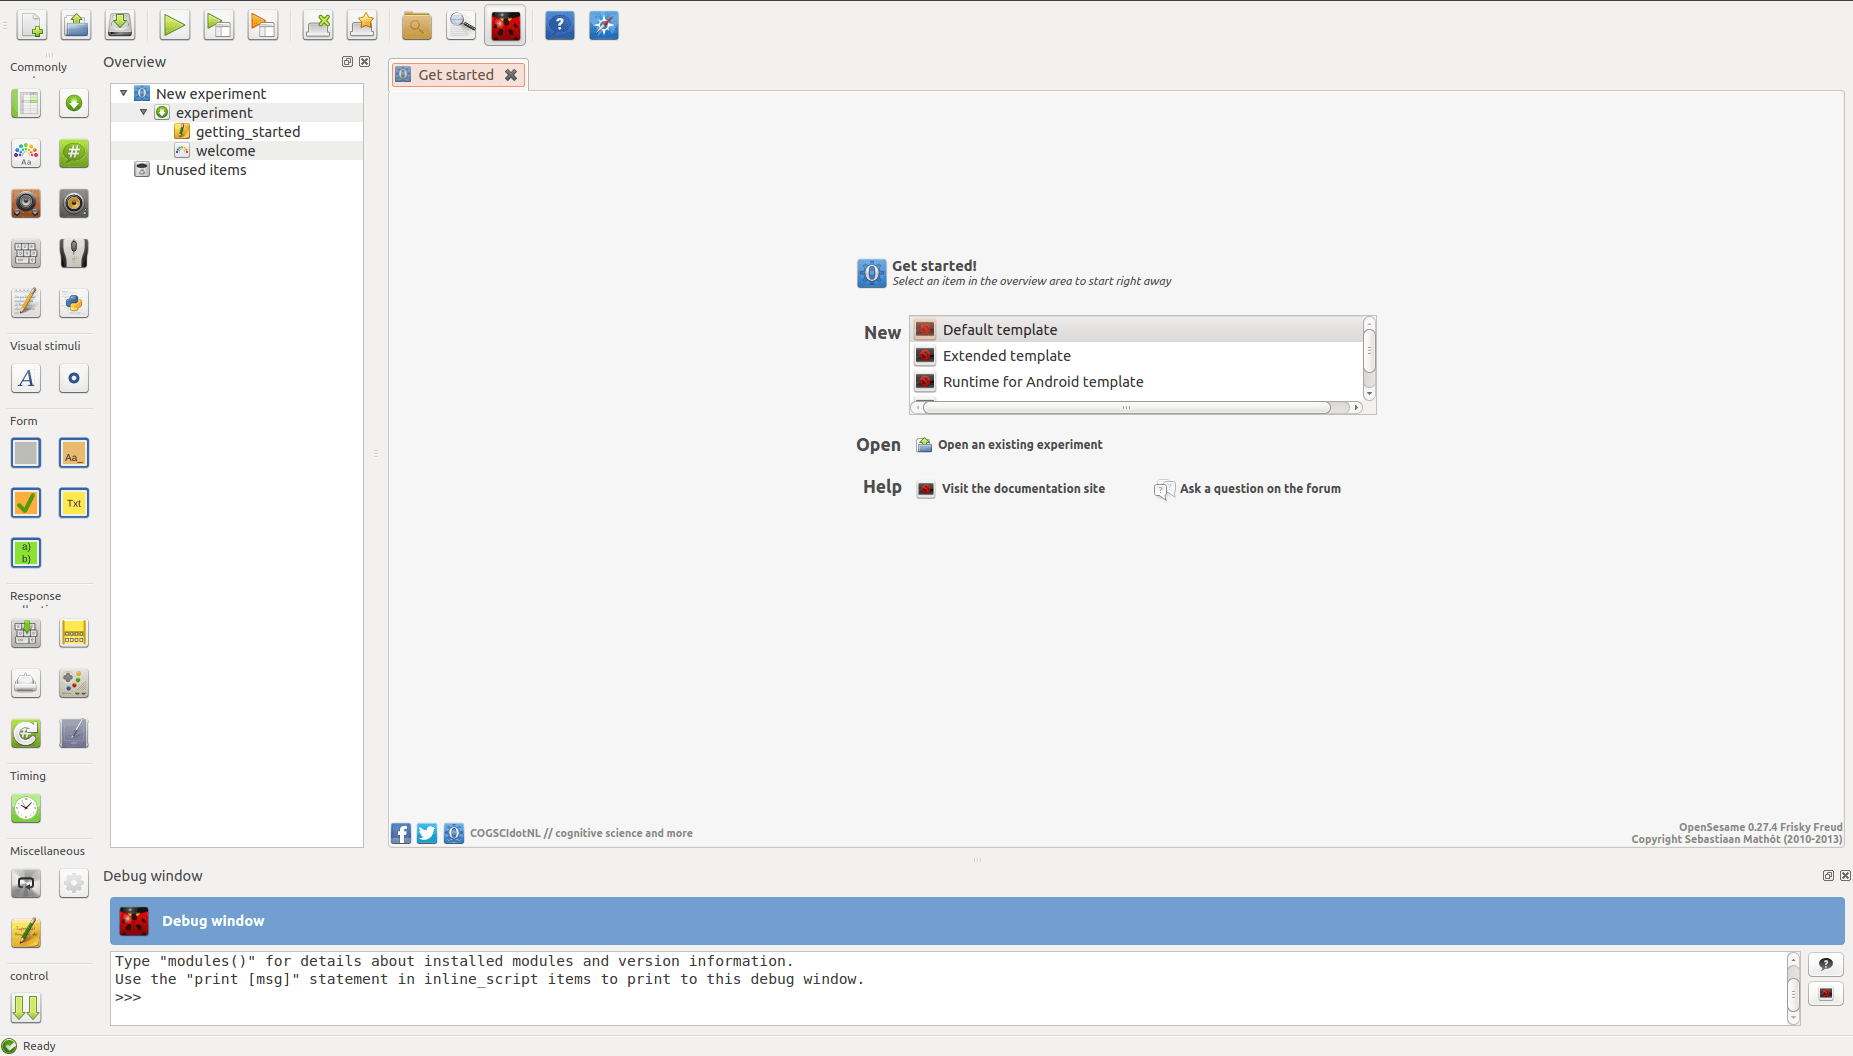1853x1056 pixels.
Task: Choose the Extended template
Action: (x=1137, y=355)
